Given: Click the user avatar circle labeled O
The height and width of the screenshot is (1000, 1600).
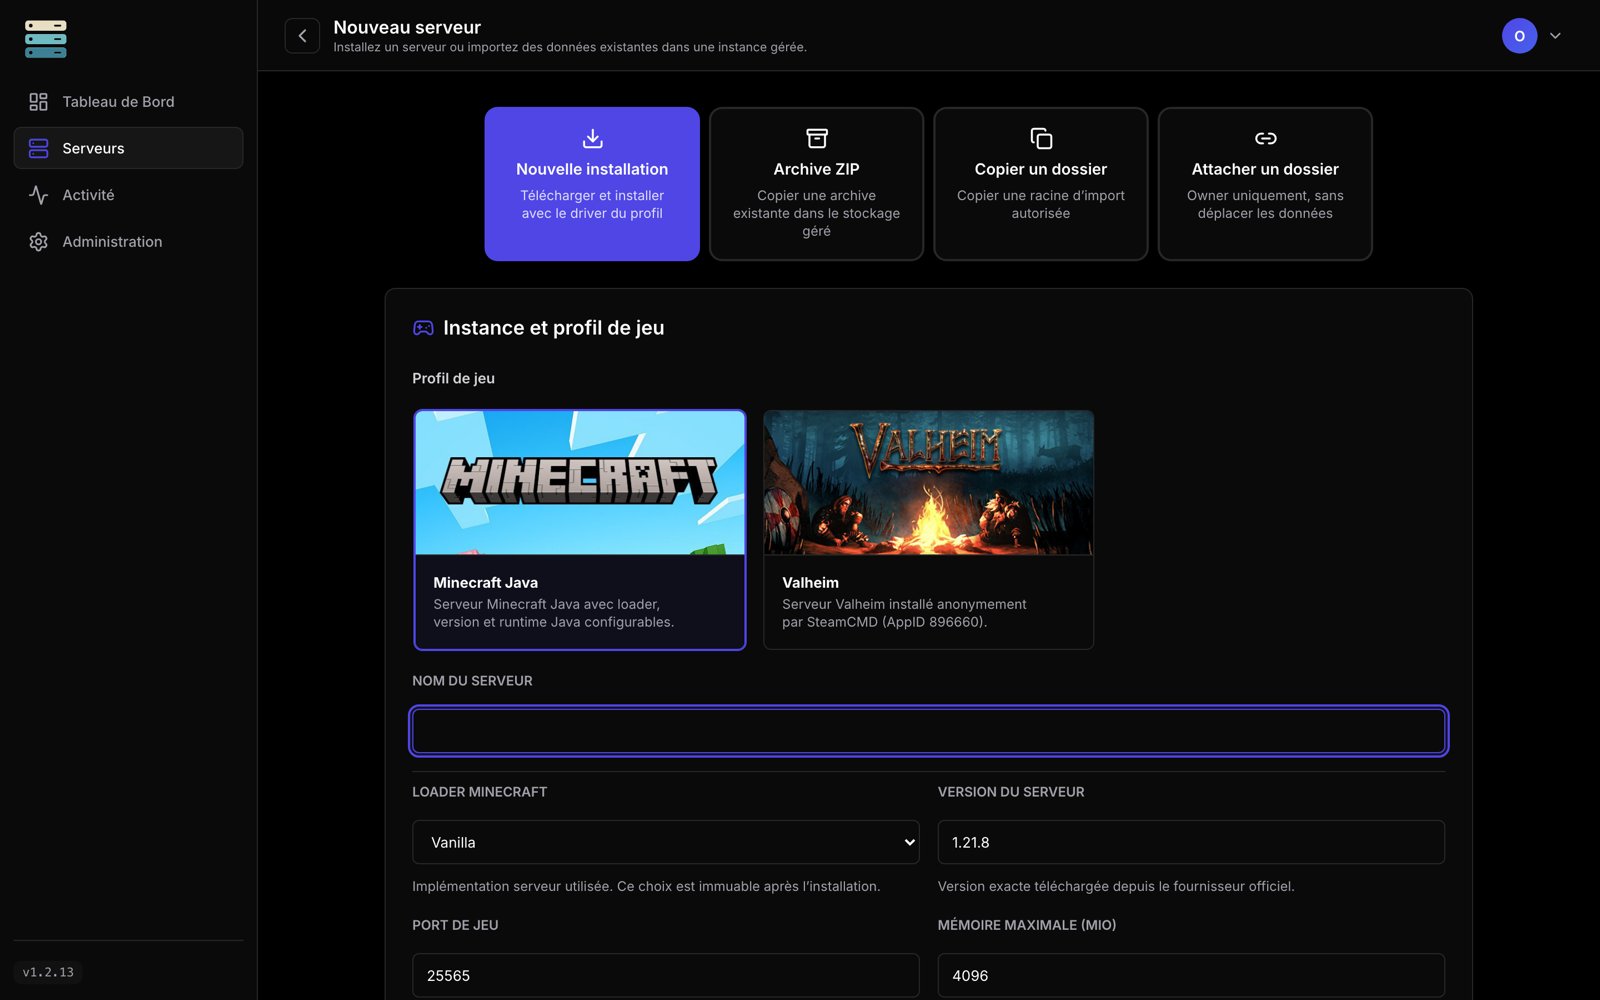Looking at the screenshot, I should click(1519, 36).
